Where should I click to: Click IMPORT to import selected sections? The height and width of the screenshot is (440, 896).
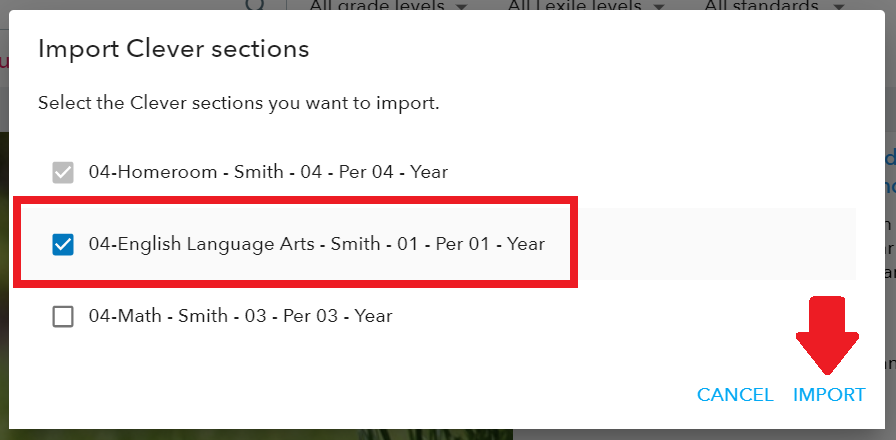tap(829, 395)
